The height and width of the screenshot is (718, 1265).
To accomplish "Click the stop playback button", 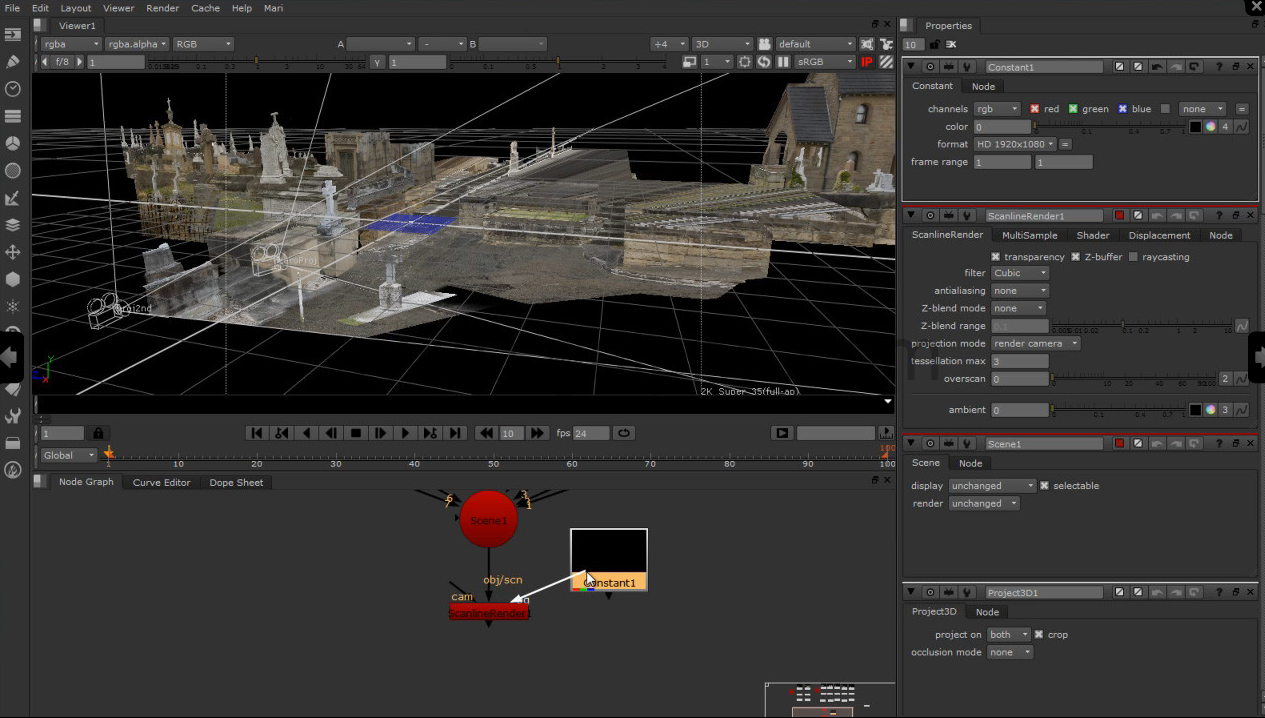I will (x=356, y=433).
